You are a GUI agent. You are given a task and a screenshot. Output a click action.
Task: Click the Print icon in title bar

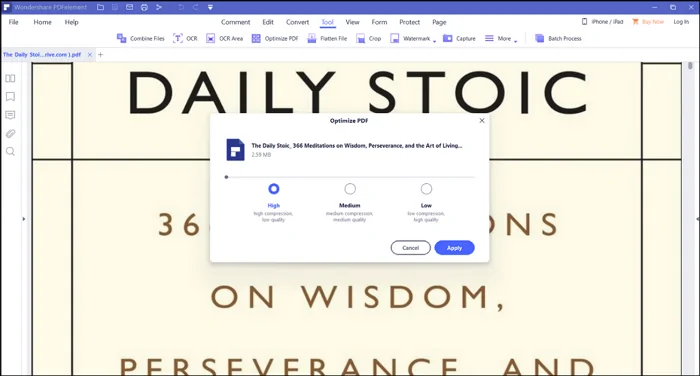pos(144,7)
